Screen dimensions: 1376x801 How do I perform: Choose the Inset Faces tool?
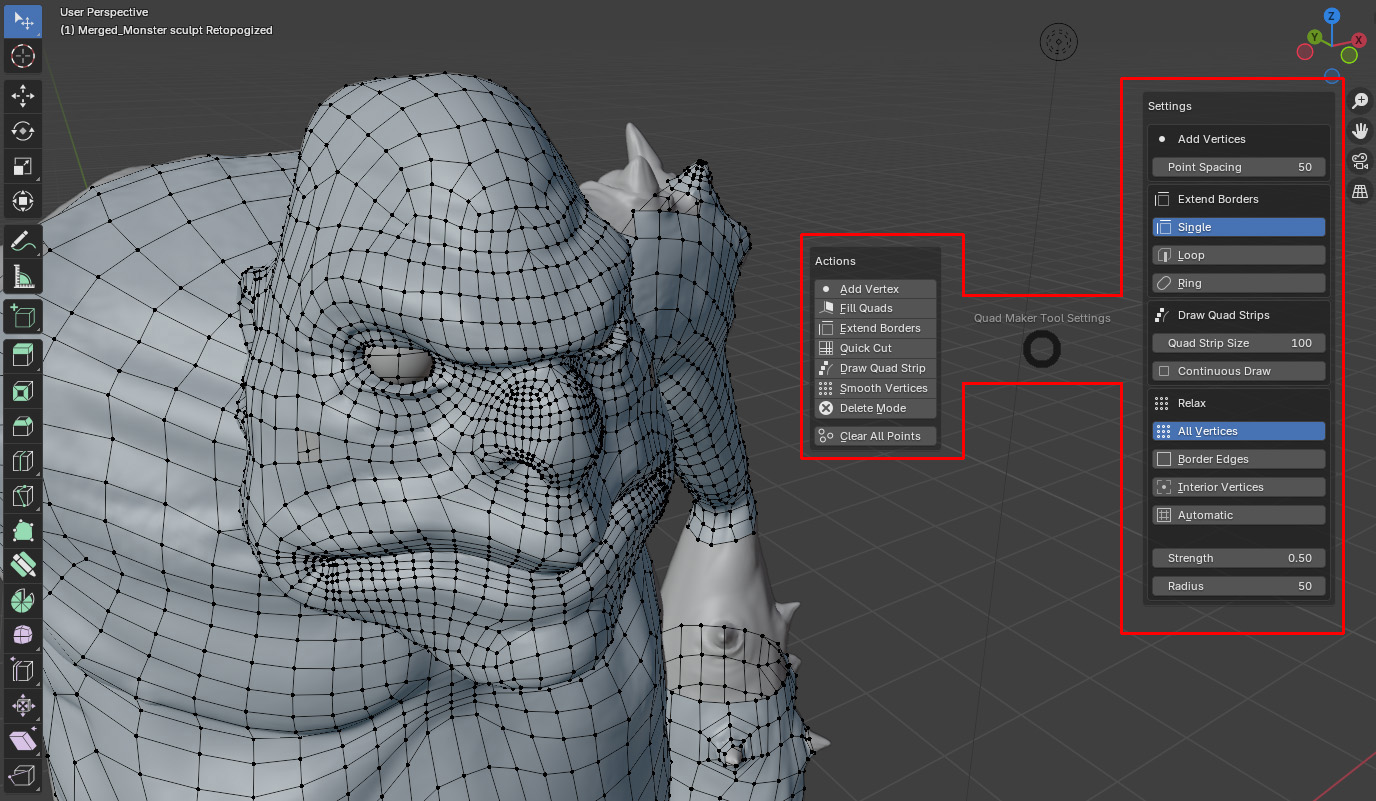pos(23,391)
